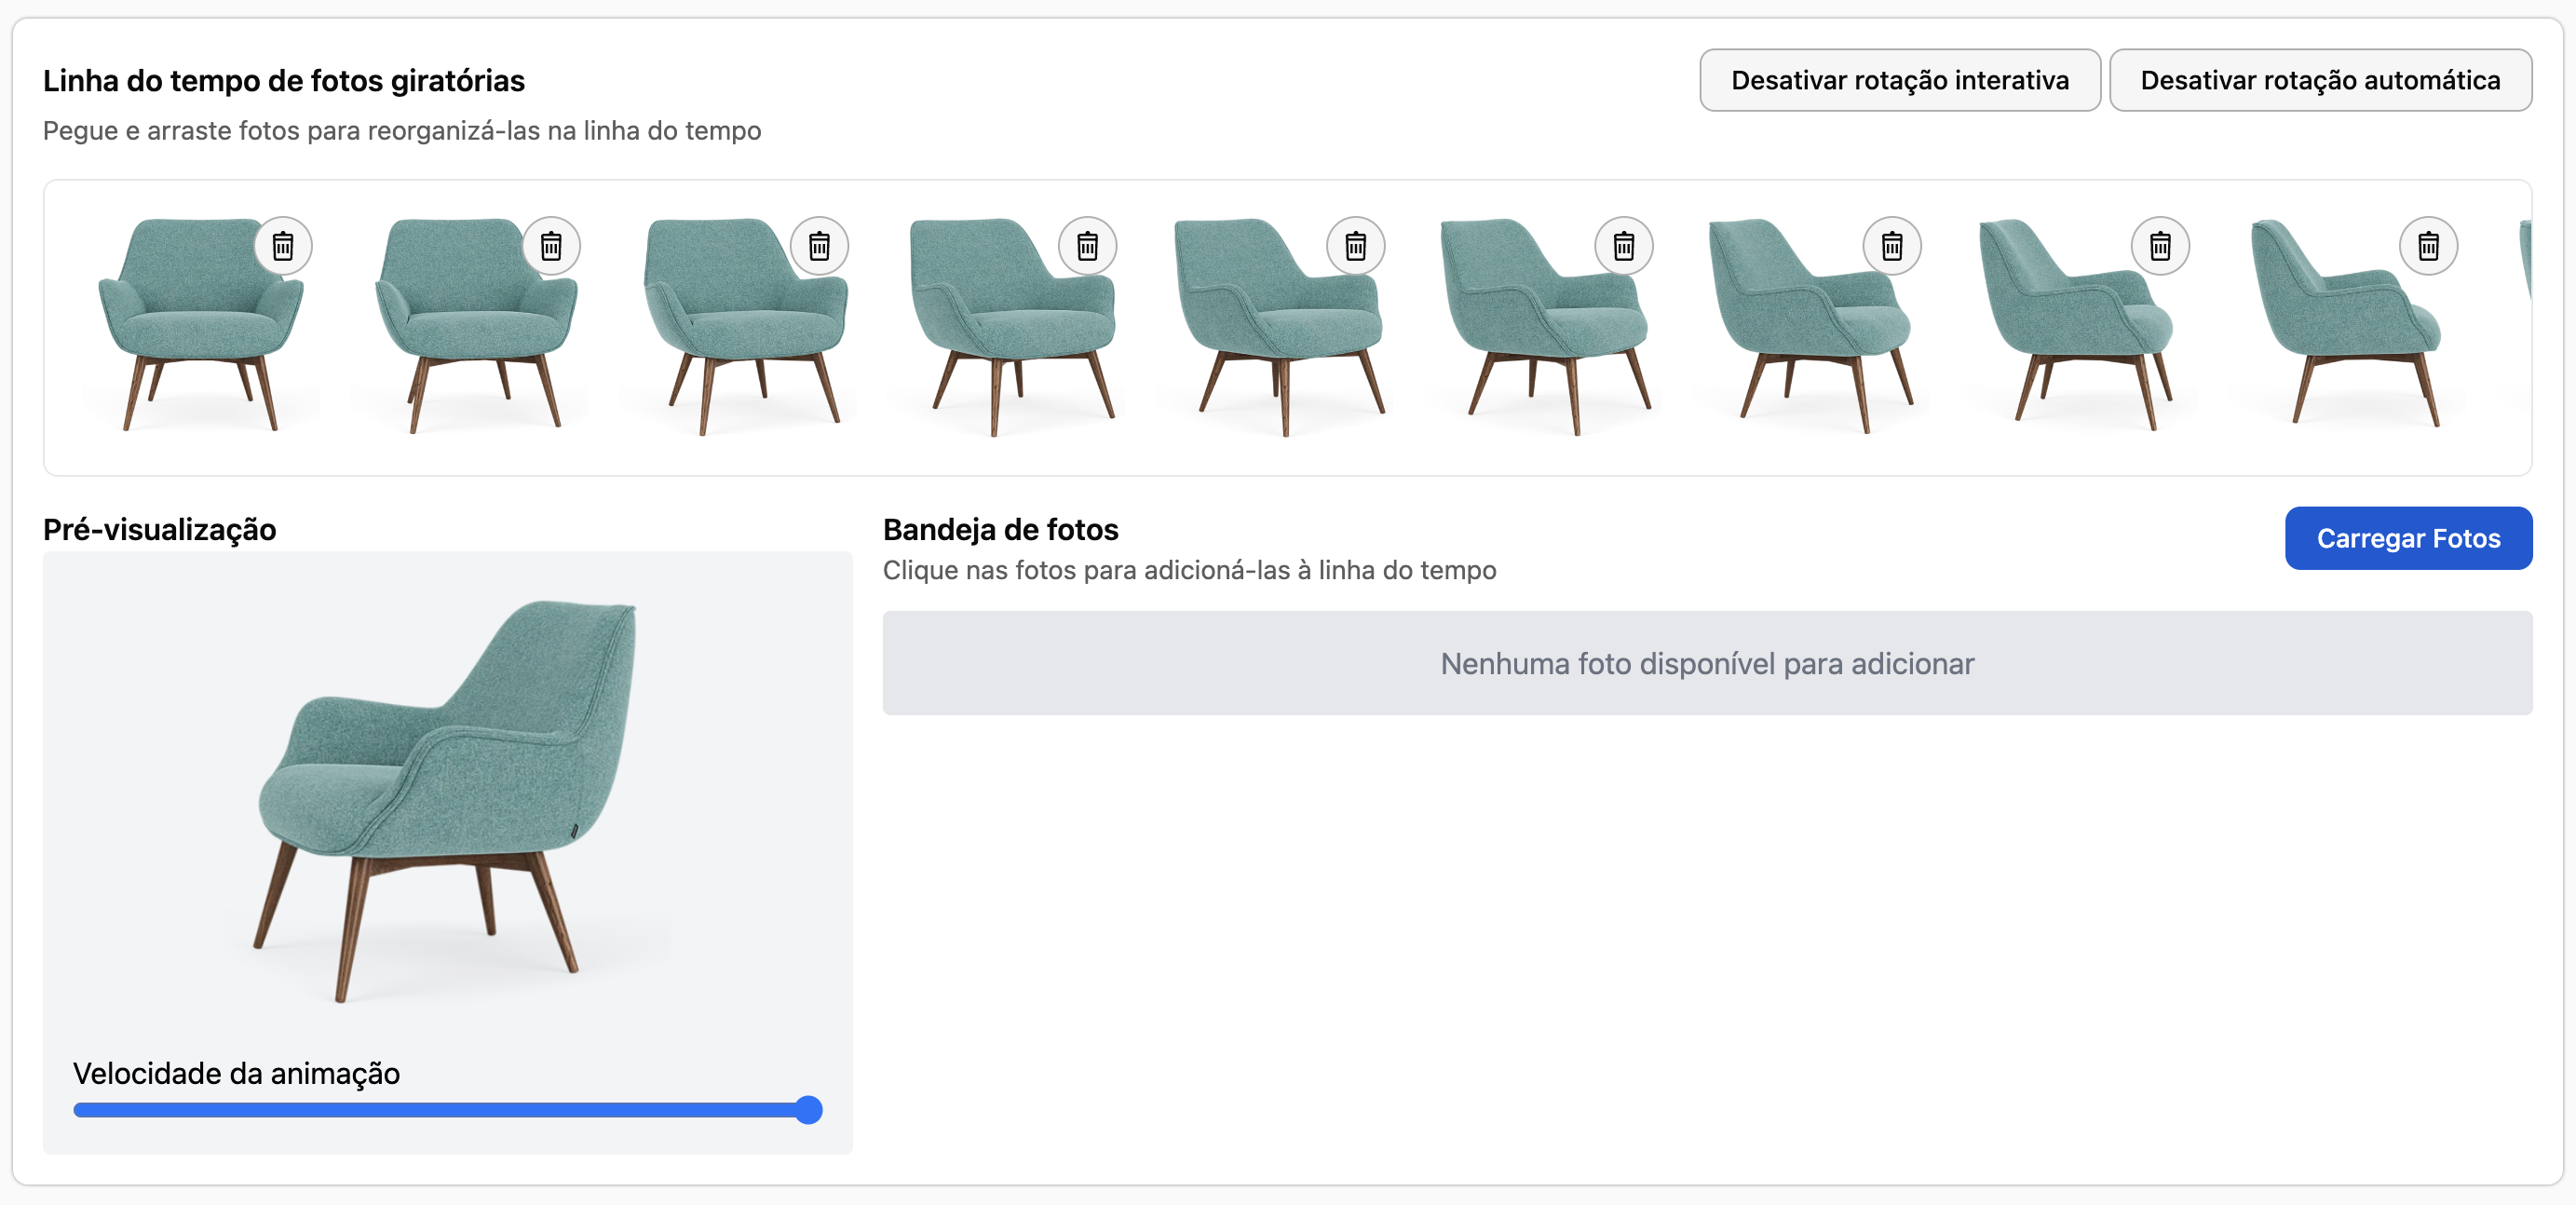This screenshot has width=2576, height=1205.
Task: Remove the sixth timeline chair photo
Action: click(x=1623, y=246)
